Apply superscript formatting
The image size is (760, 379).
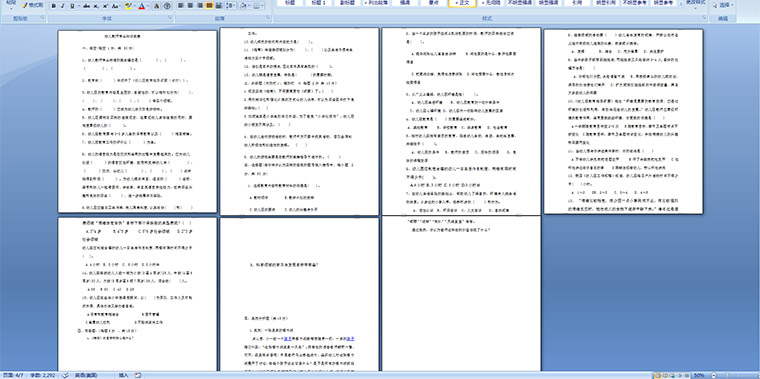(x=105, y=6)
